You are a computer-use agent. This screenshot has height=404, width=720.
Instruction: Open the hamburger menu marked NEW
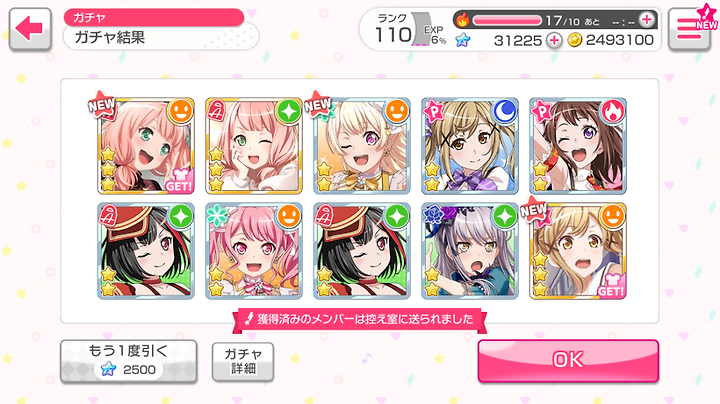688,29
